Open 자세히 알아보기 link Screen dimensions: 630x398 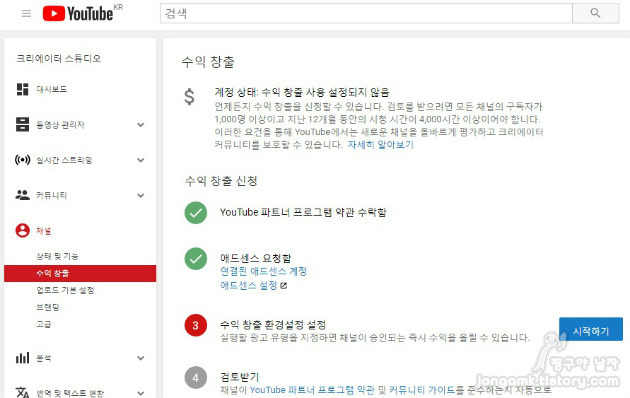[380, 145]
